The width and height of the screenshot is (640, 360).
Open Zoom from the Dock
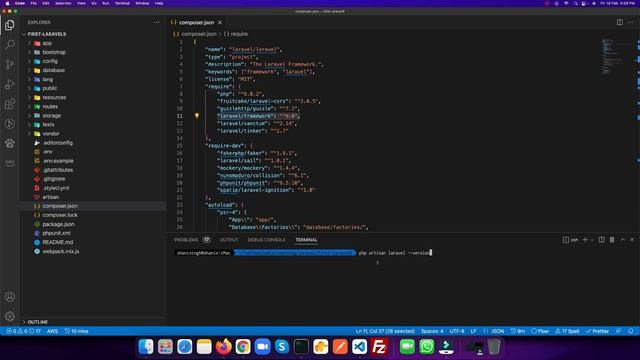pos(262,347)
